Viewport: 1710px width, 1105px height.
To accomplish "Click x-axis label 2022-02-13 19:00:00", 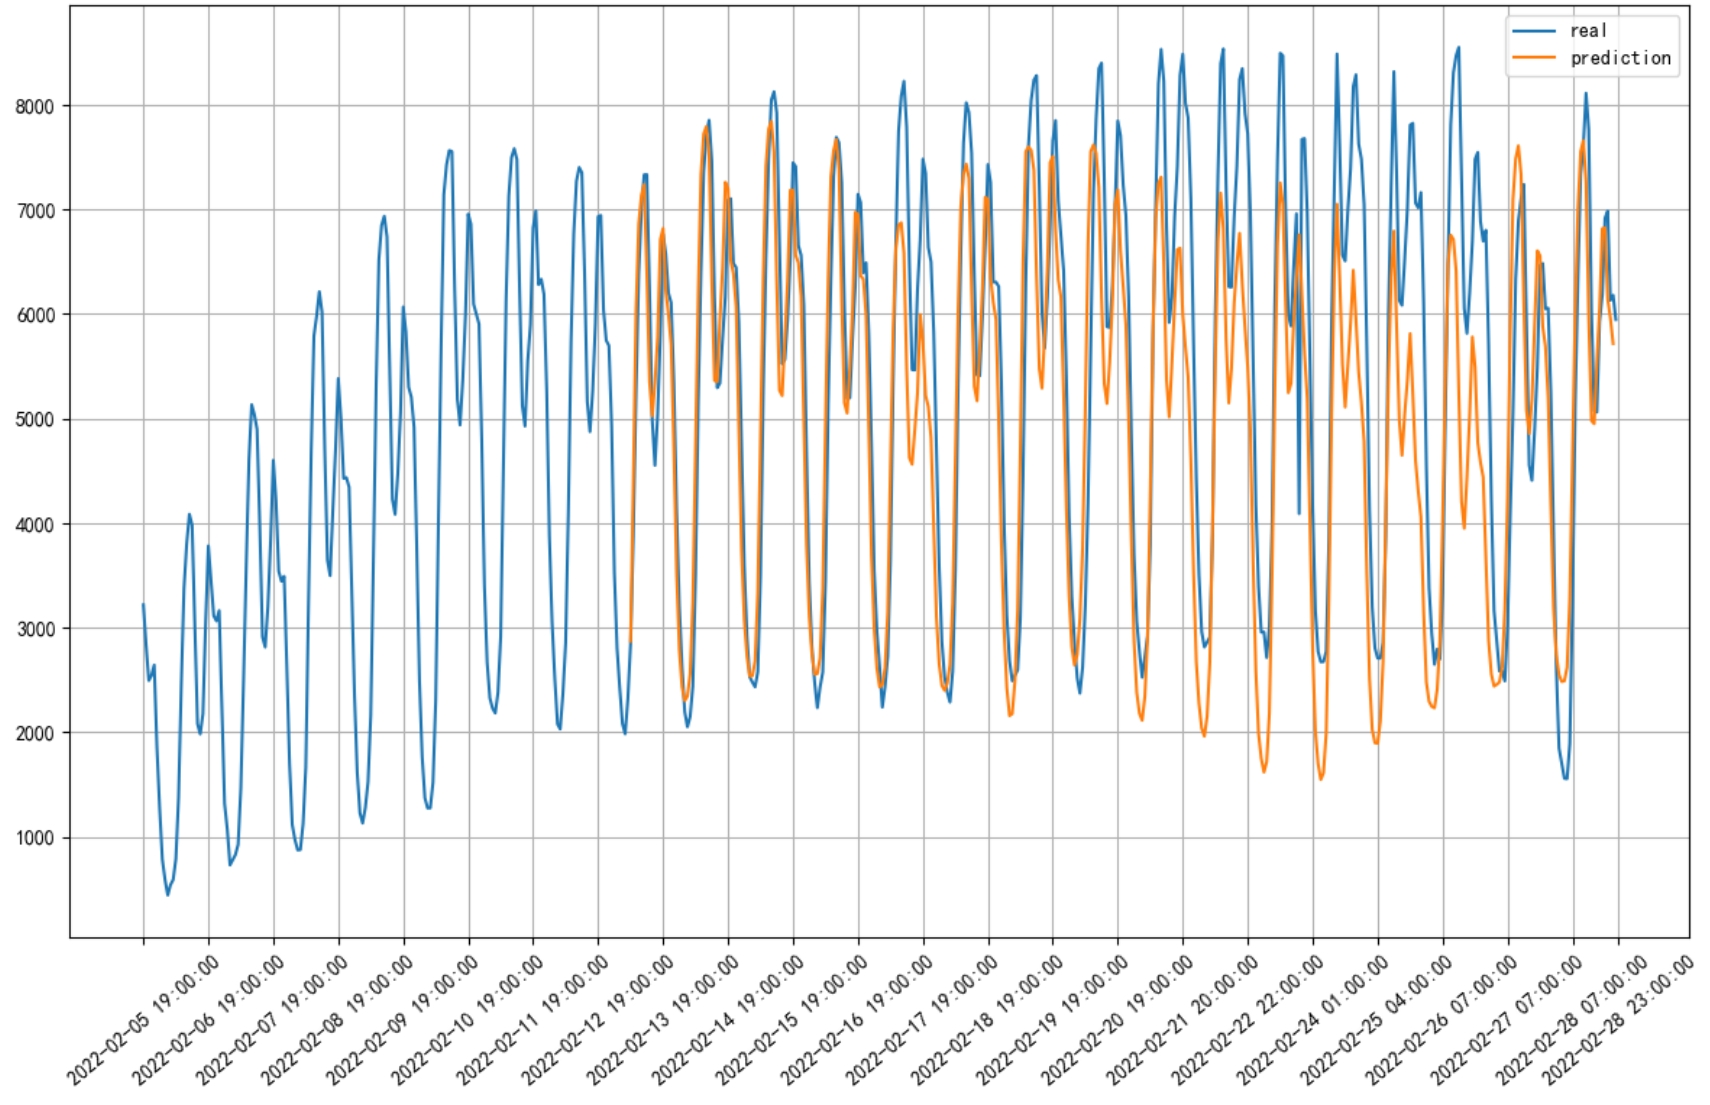I will pos(663,1020).
